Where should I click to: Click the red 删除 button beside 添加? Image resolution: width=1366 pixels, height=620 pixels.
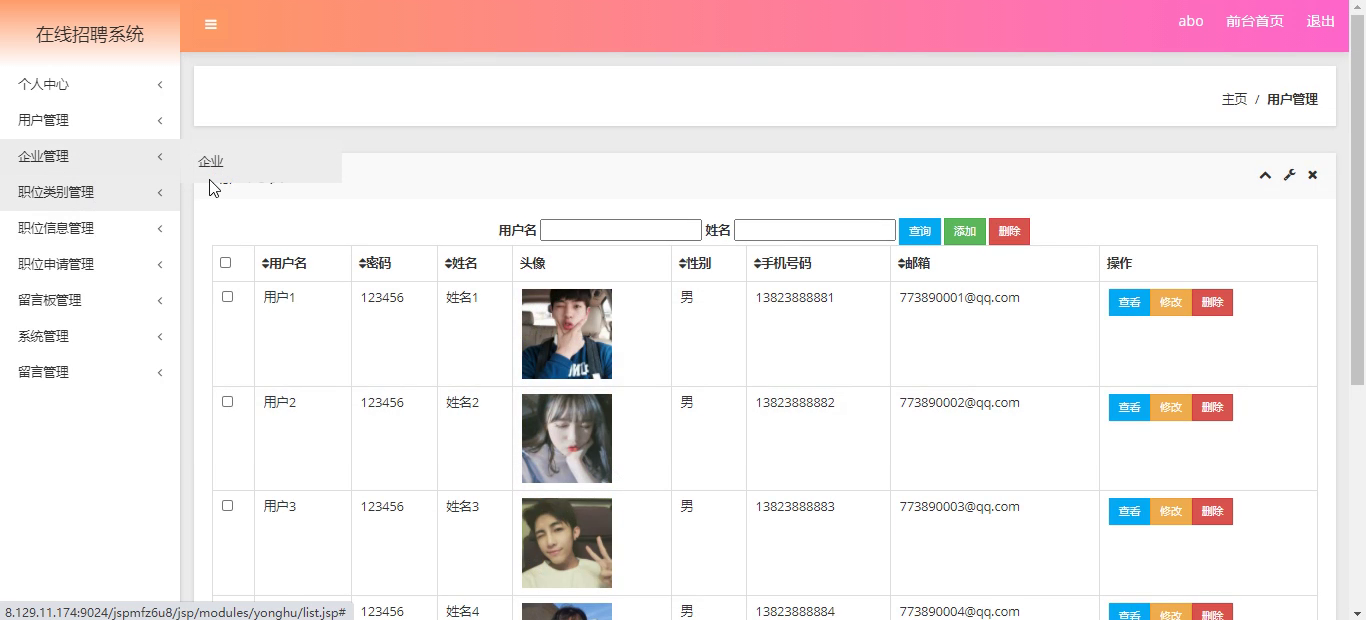(1009, 231)
